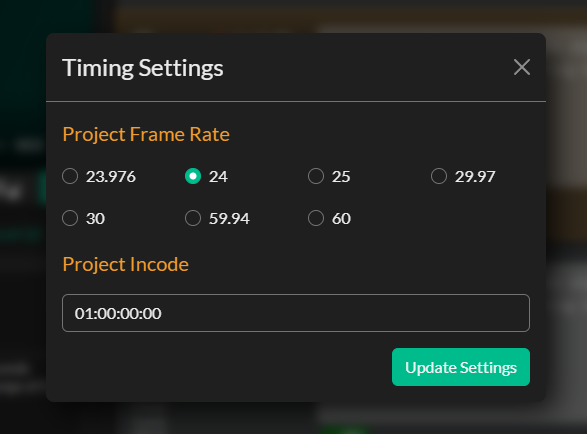Choose the 59.94 frame rate radio button

click(193, 218)
